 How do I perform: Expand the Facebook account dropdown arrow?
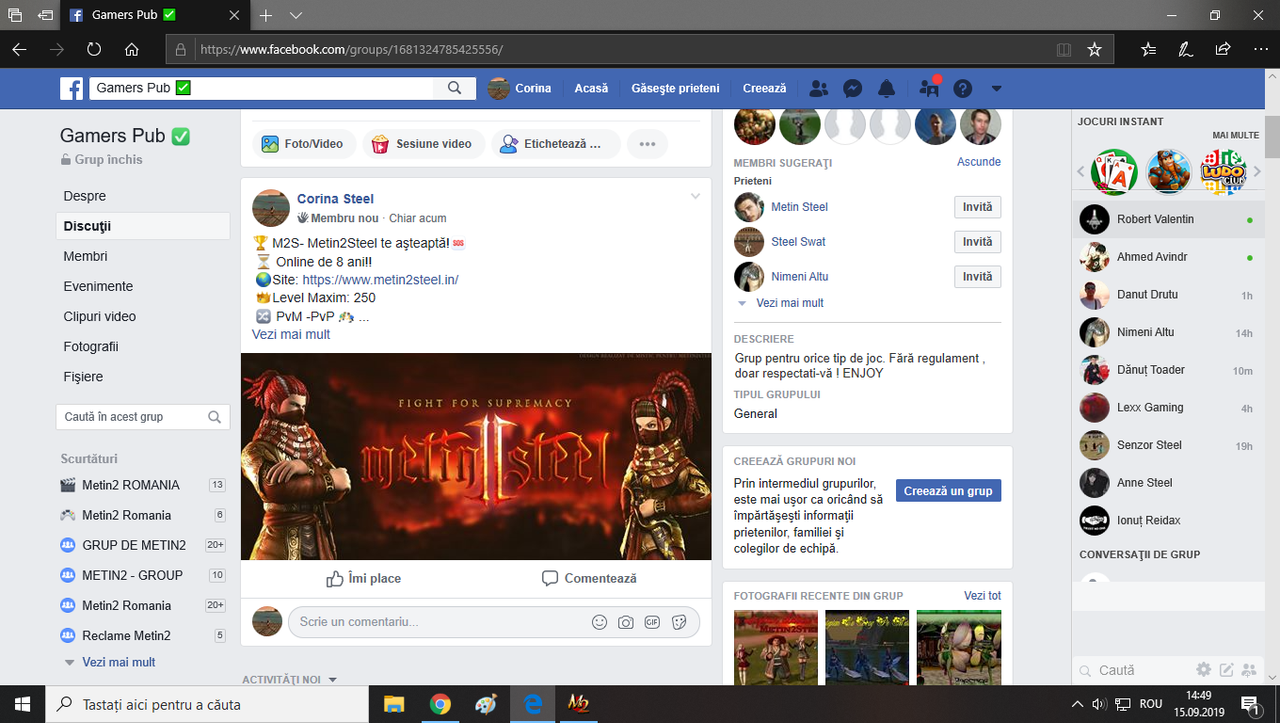tap(996, 89)
